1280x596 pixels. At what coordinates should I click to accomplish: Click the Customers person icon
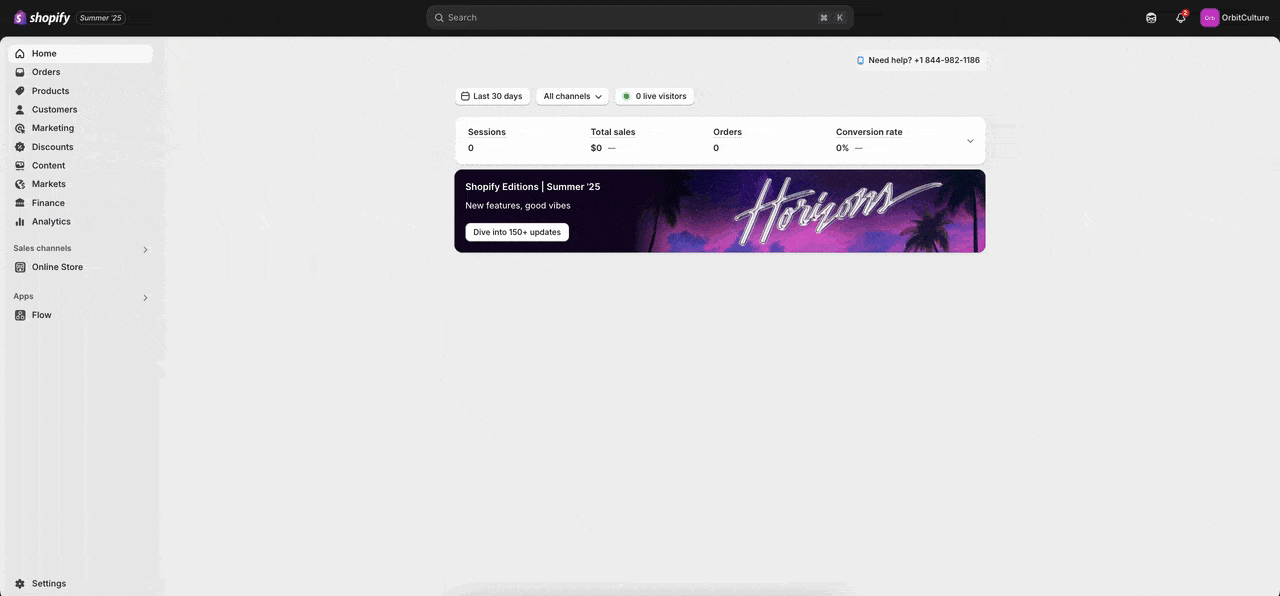pos(20,110)
